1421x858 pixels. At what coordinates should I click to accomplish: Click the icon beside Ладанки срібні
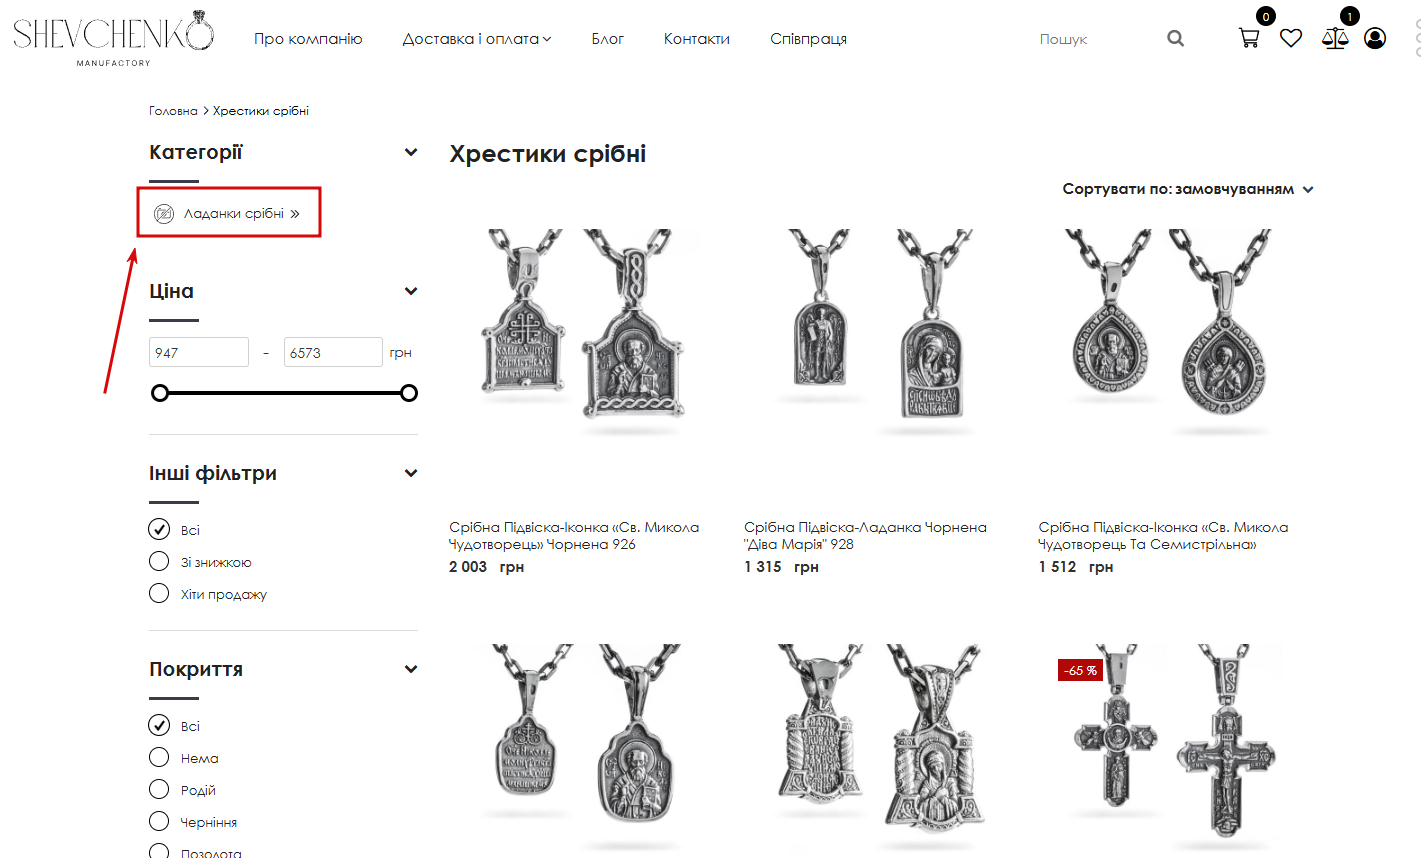pos(164,214)
